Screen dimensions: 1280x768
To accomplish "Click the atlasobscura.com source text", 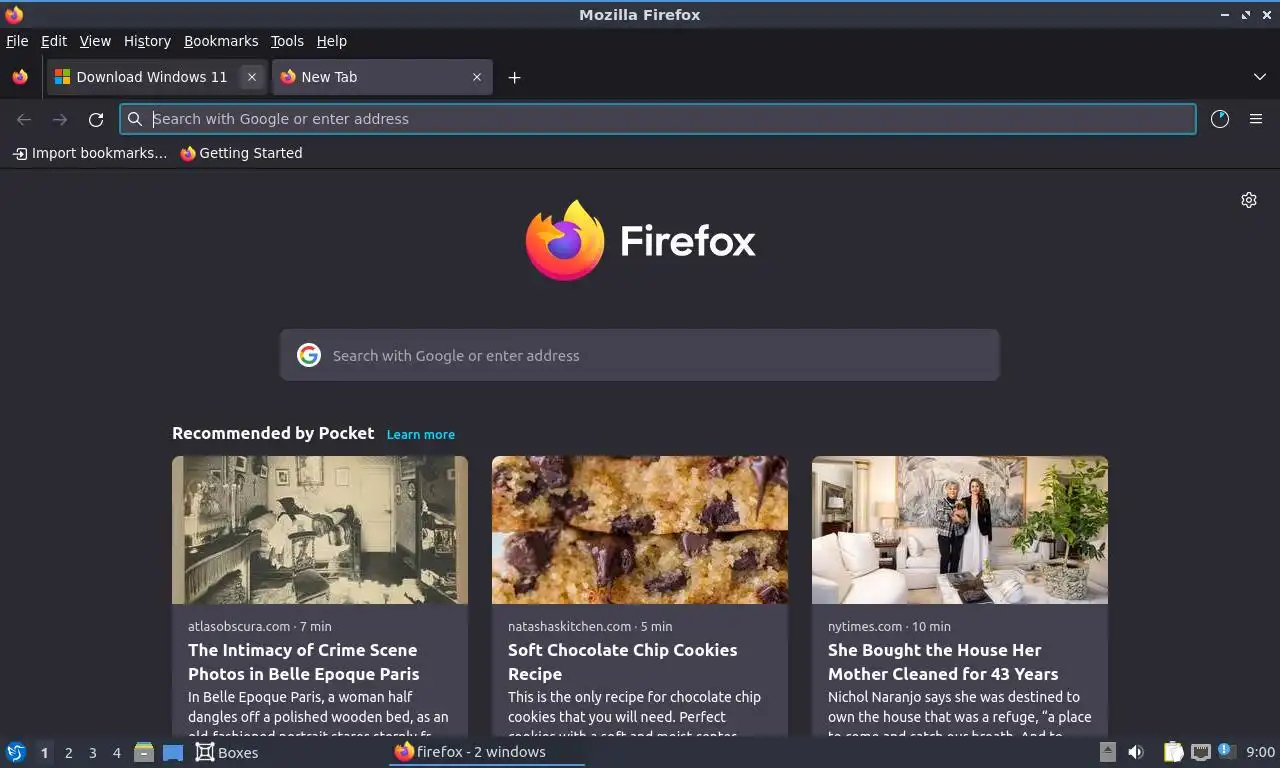I will tap(239, 626).
